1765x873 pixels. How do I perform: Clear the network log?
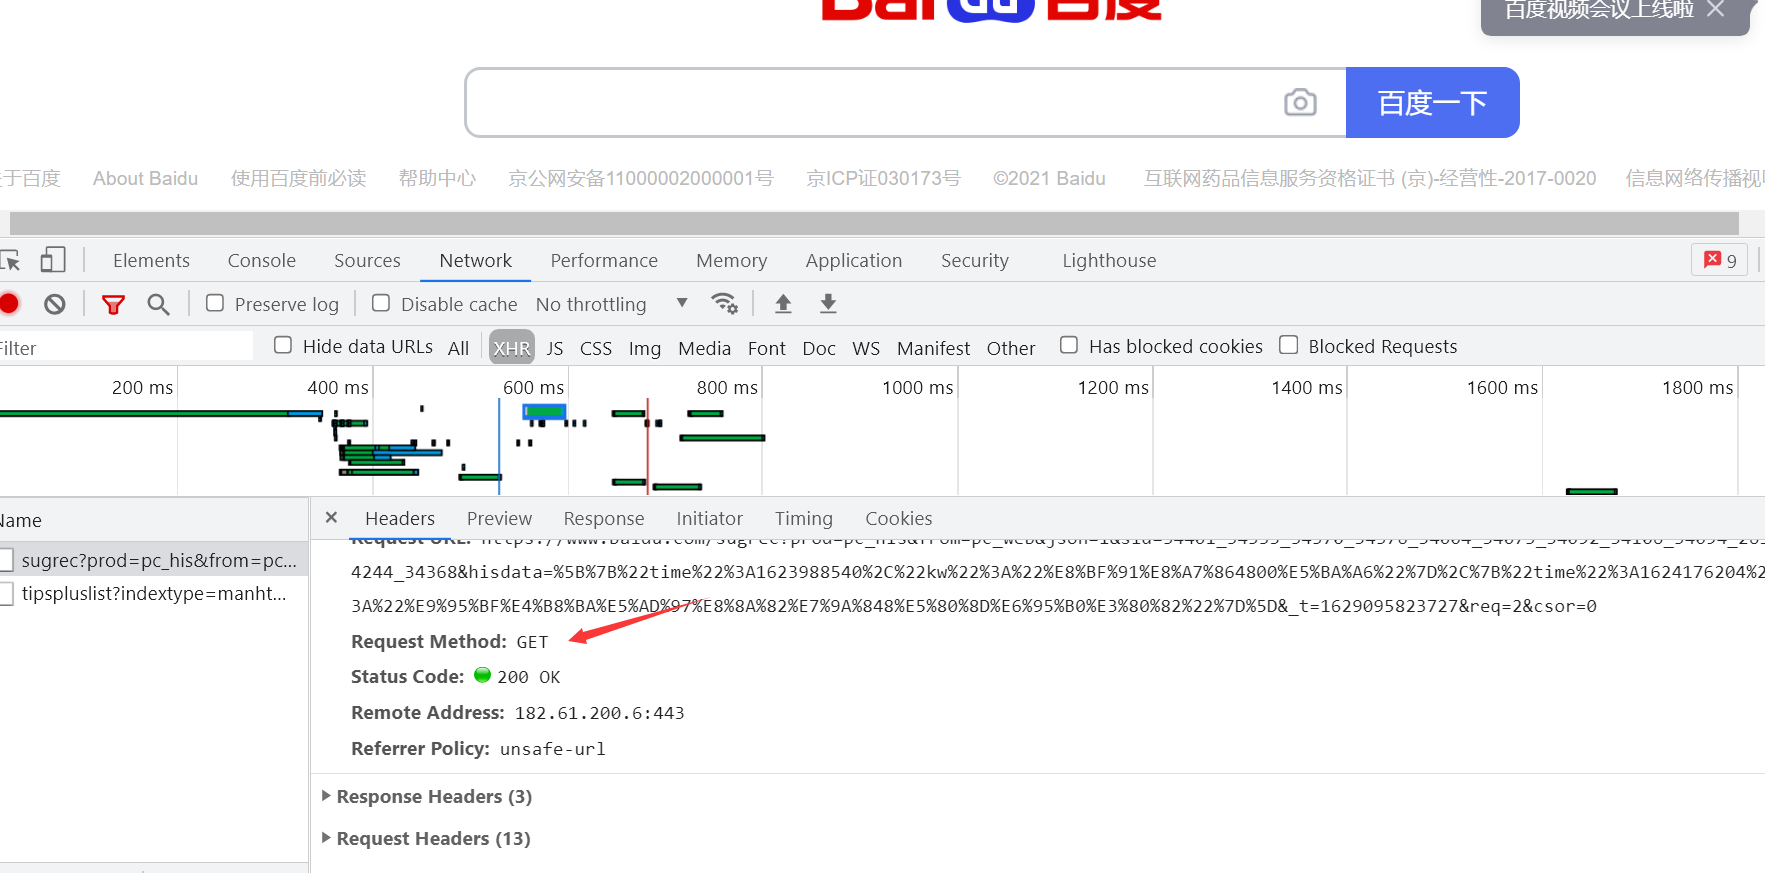[x=55, y=304]
